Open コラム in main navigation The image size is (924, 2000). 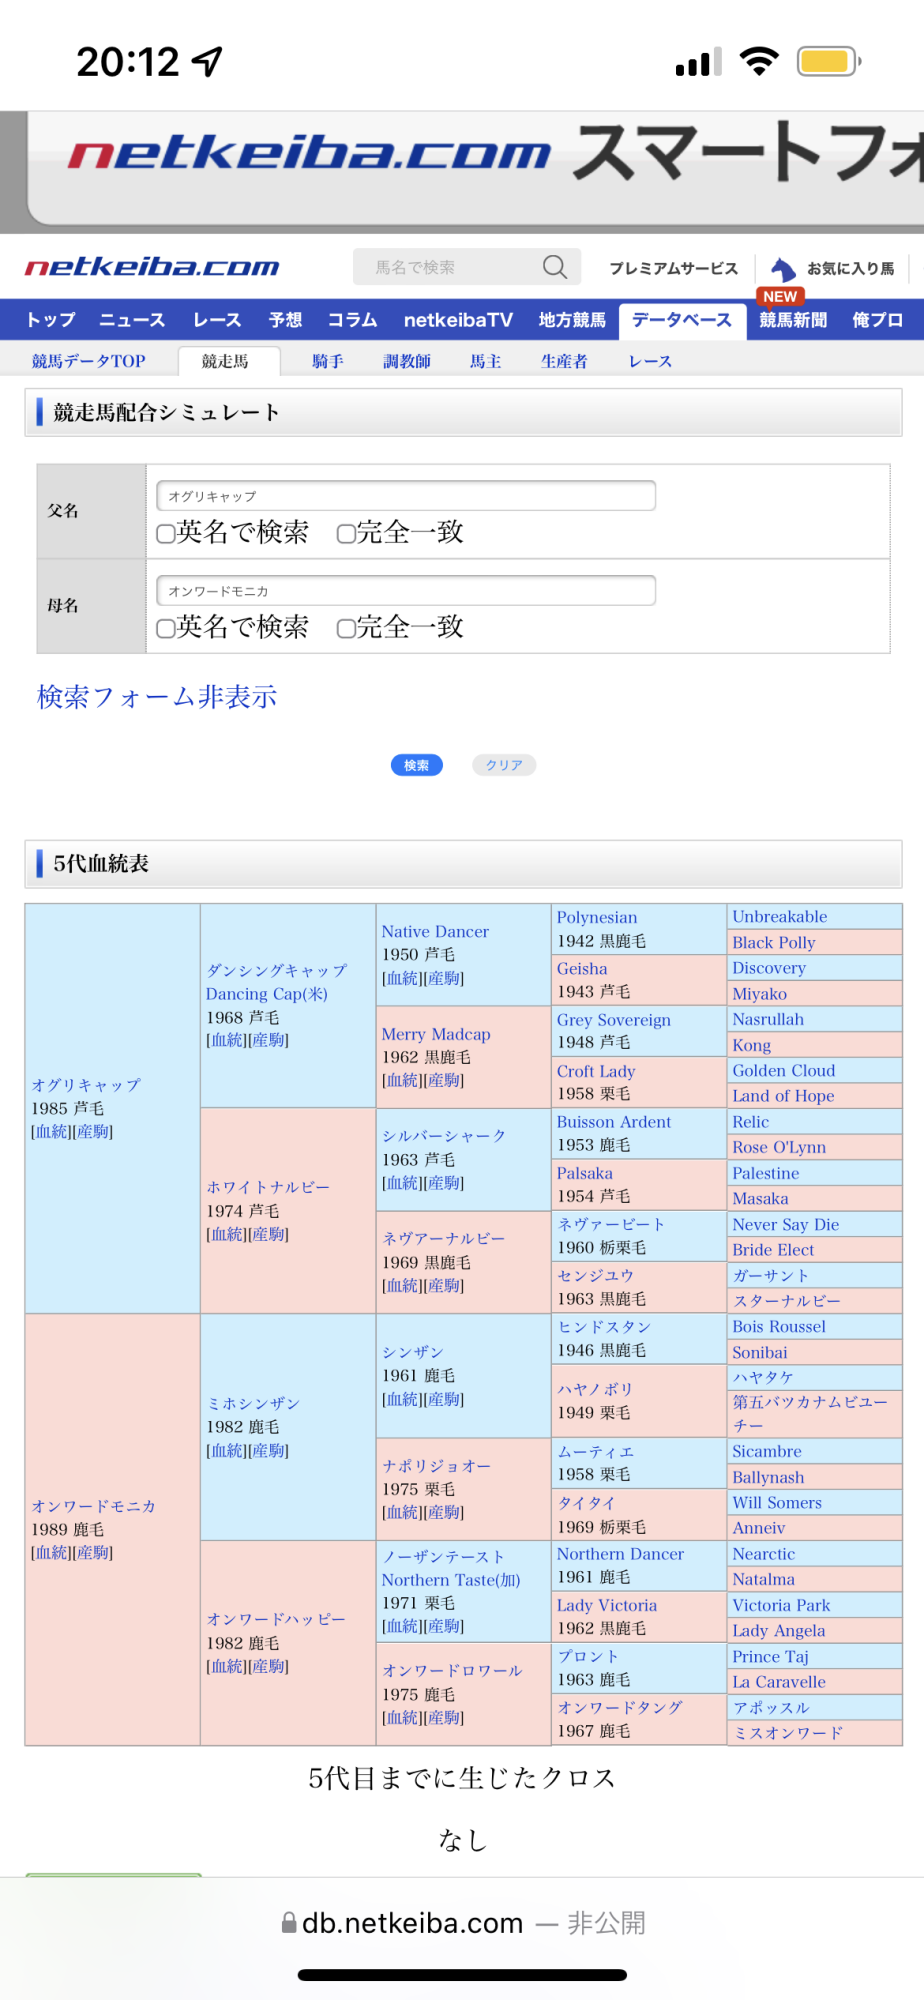click(x=353, y=320)
